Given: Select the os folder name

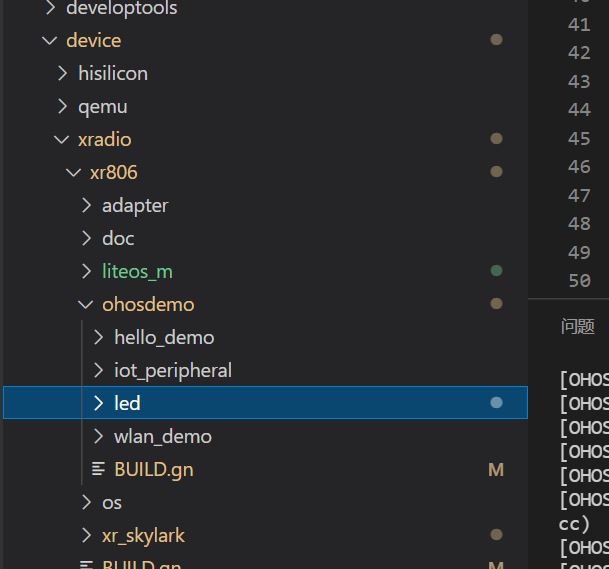Looking at the screenshot, I should click(112, 503).
